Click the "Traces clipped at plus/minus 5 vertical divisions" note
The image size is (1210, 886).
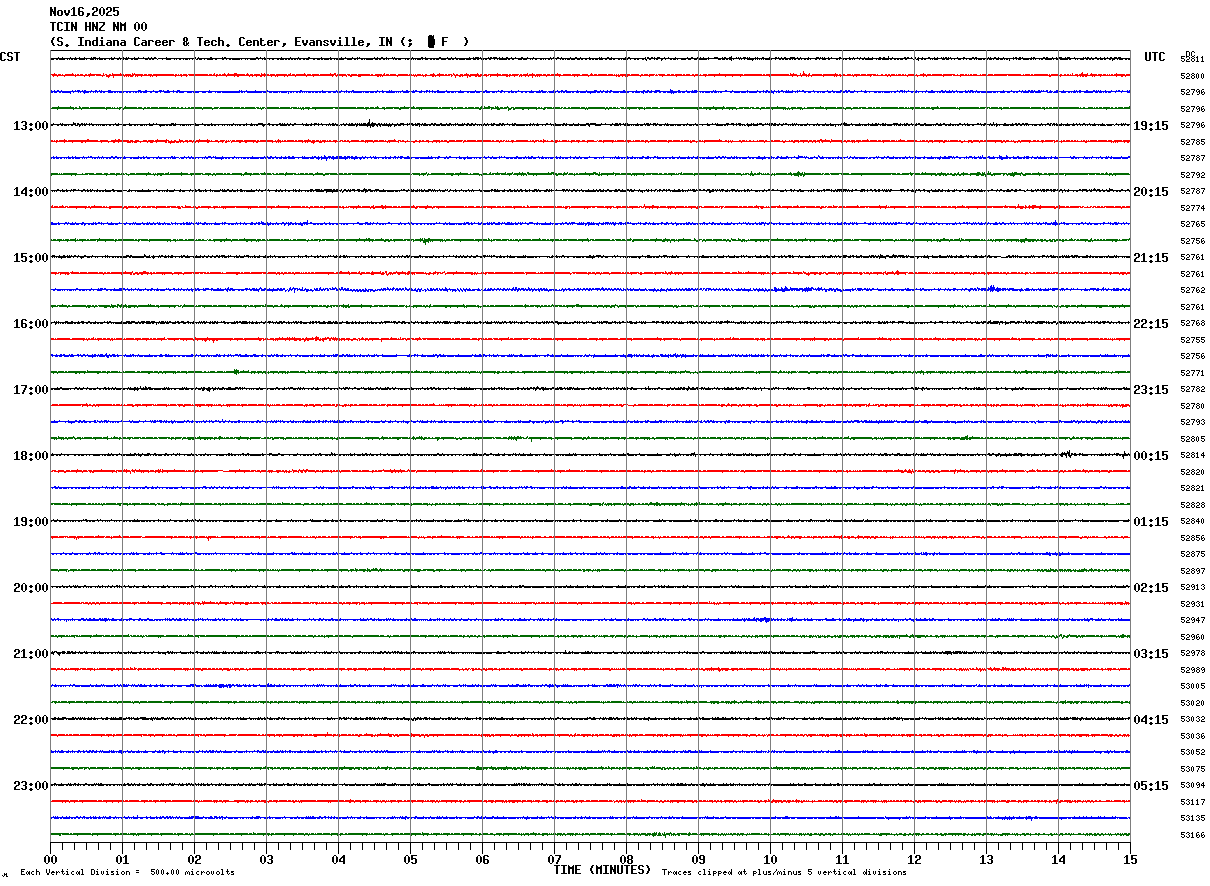click(784, 872)
